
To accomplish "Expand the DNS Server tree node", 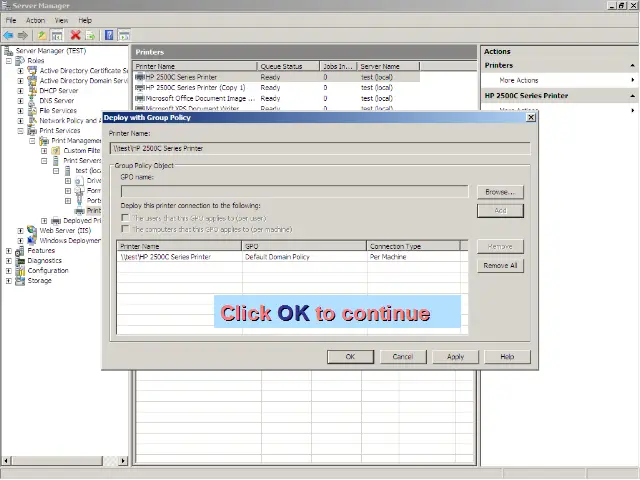I will pos(20,101).
